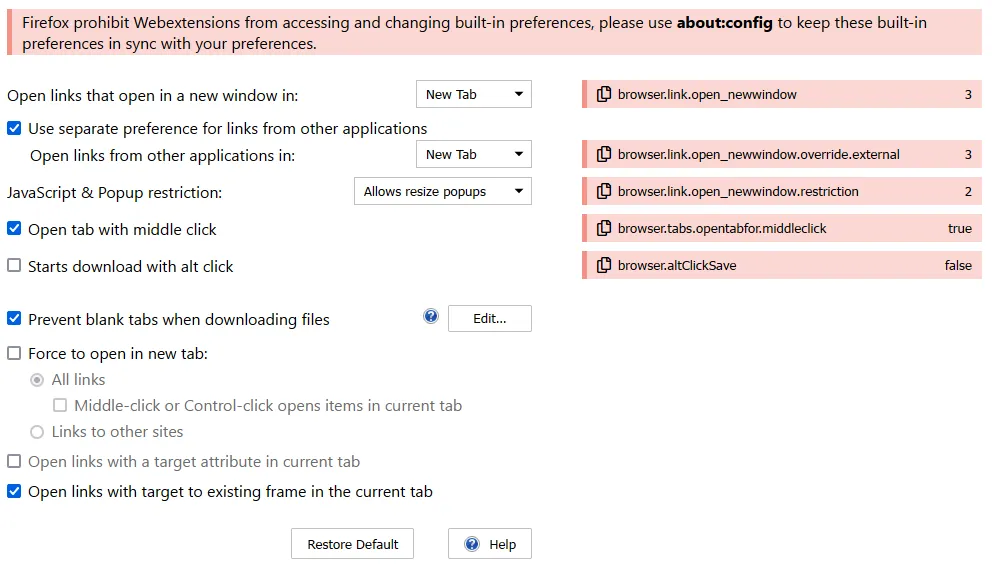Click the Restore Default button

pos(352,544)
